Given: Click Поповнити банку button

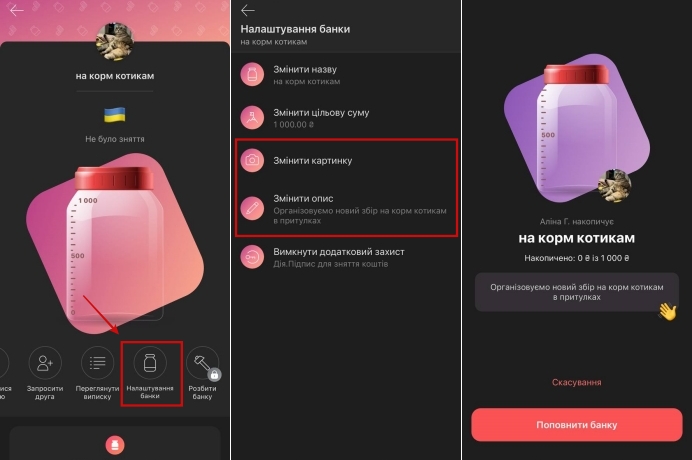Looking at the screenshot, I should point(577,425).
